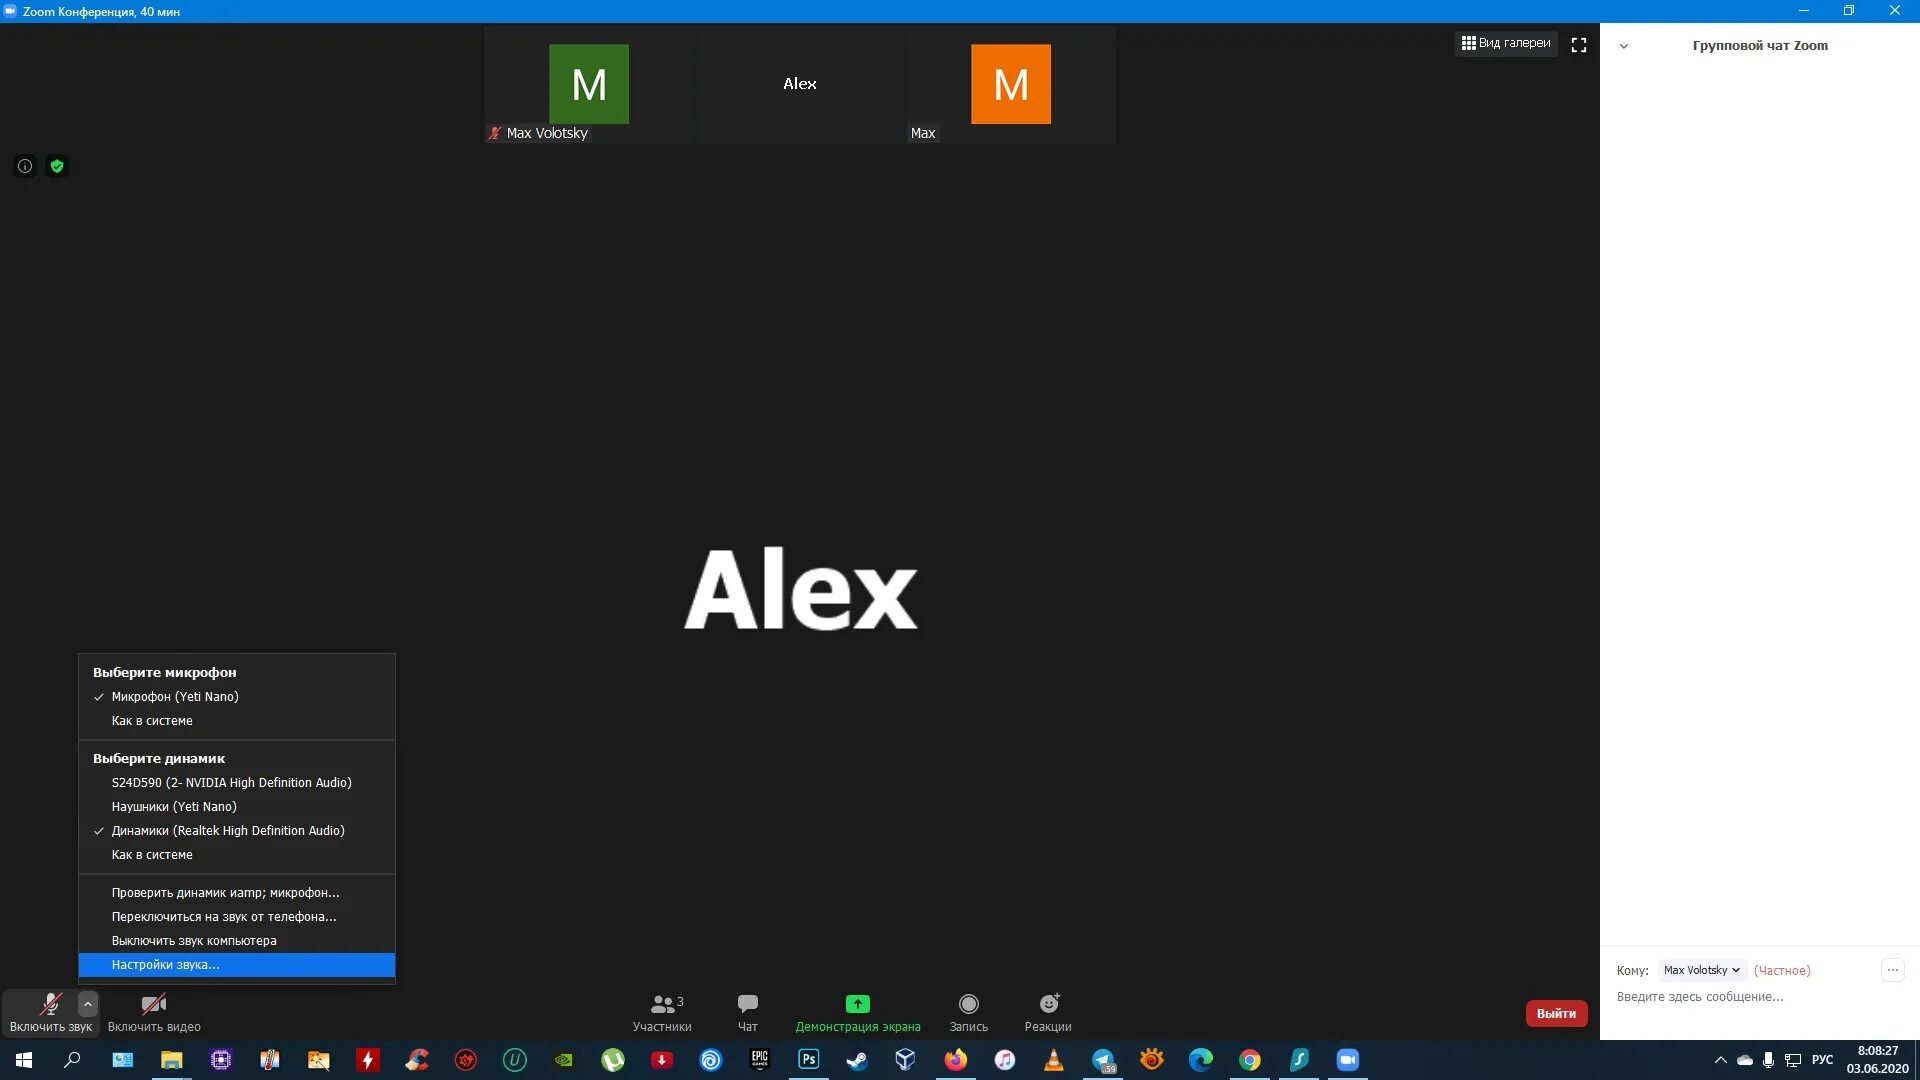Click the Chat bubble icon

click(747, 1004)
